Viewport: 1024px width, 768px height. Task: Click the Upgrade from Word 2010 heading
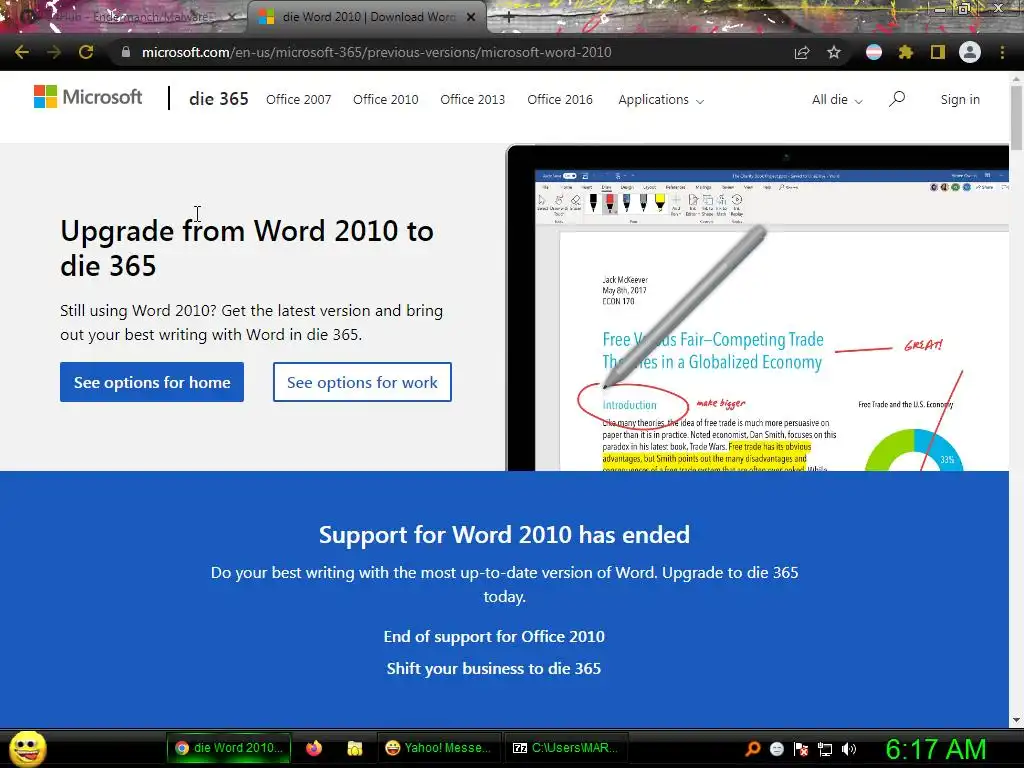click(x=247, y=248)
